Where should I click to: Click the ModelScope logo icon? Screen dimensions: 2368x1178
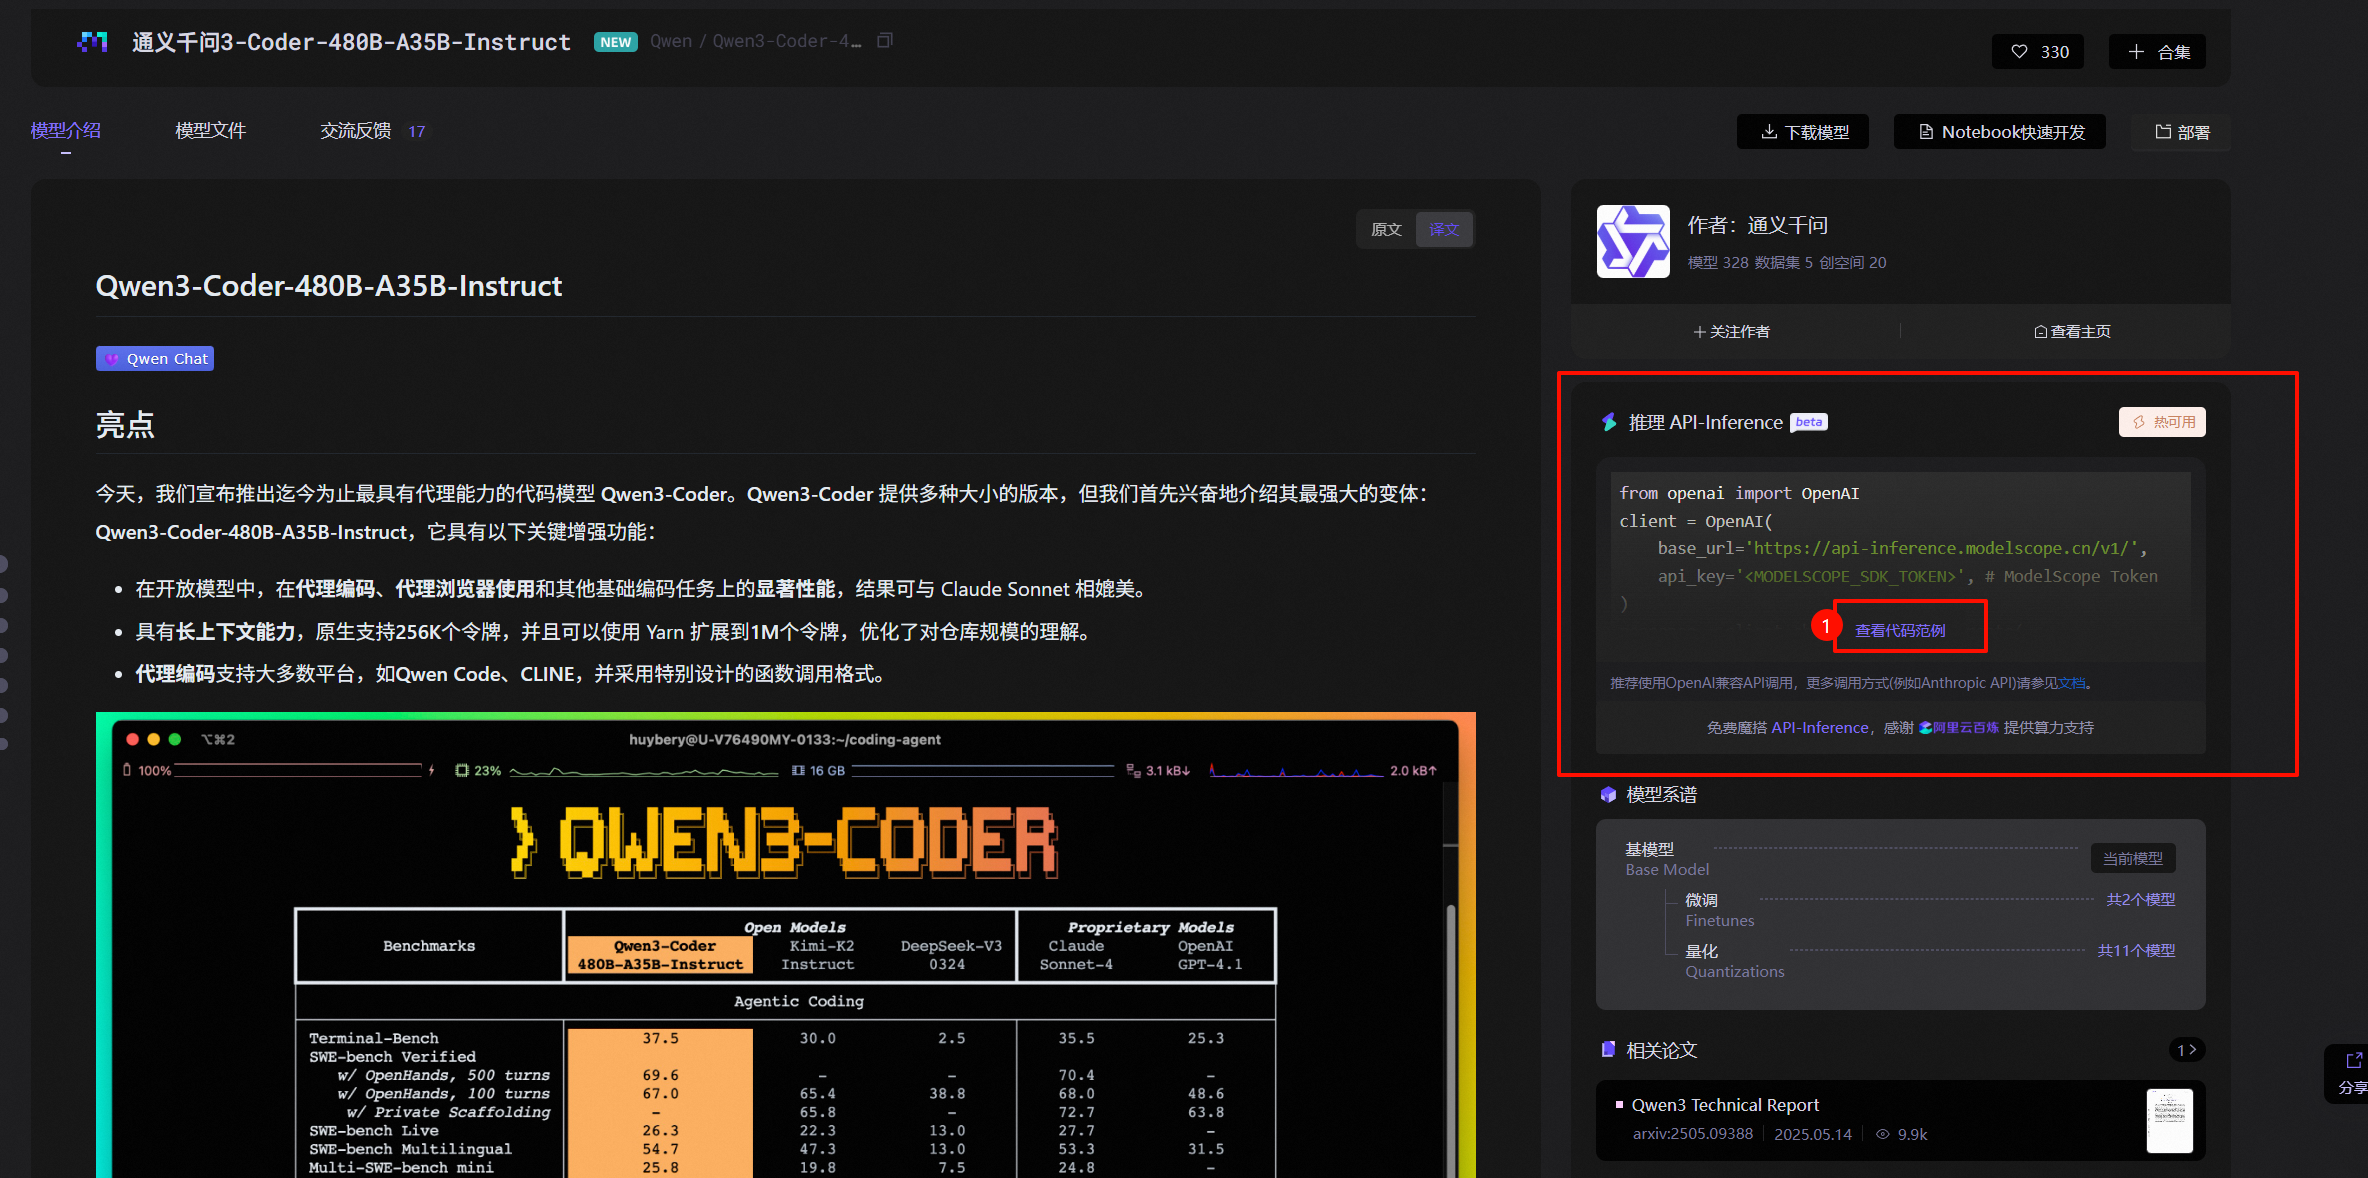[x=92, y=42]
